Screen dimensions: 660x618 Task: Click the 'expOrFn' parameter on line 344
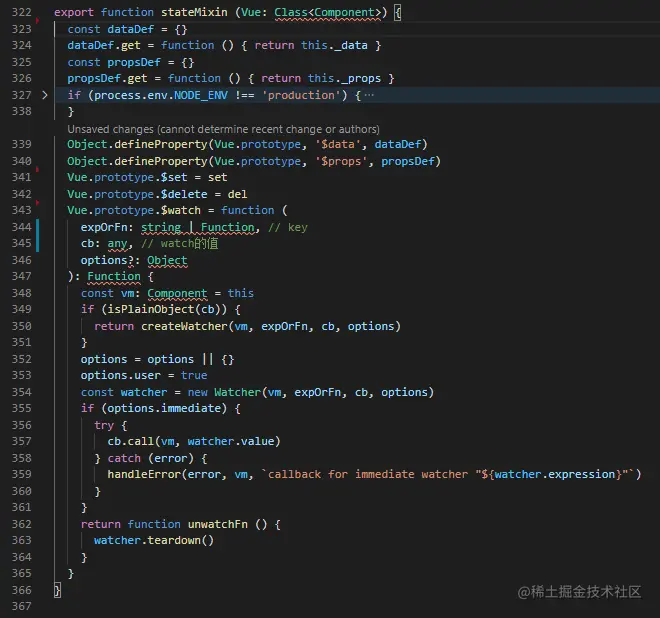coord(104,227)
